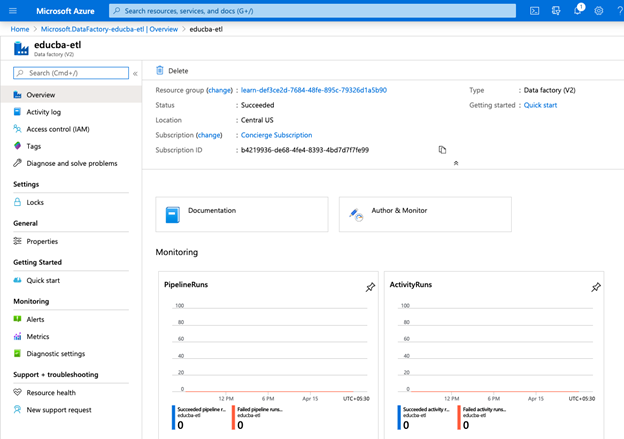
Task: Go to Home in the breadcrumb
Action: pyautogui.click(x=20, y=29)
